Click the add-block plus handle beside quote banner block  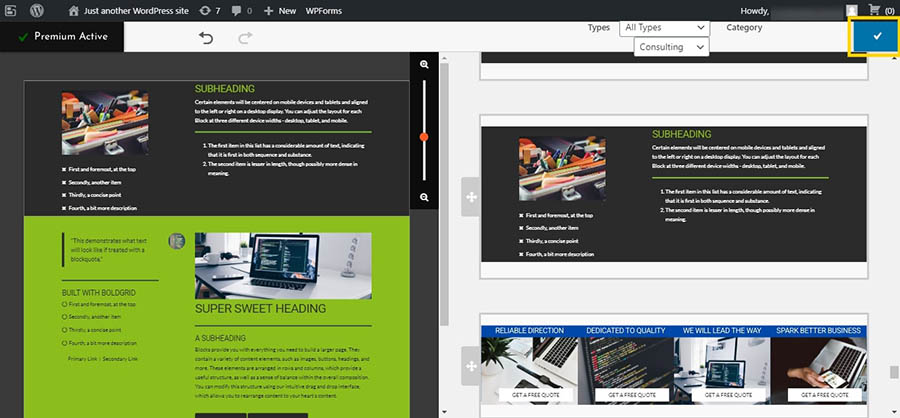[470, 367]
